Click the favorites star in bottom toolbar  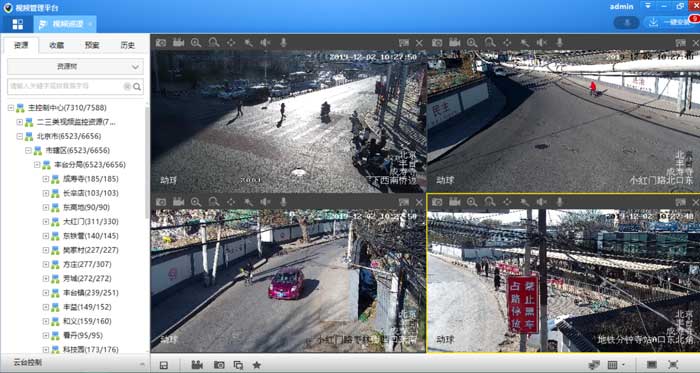257,365
